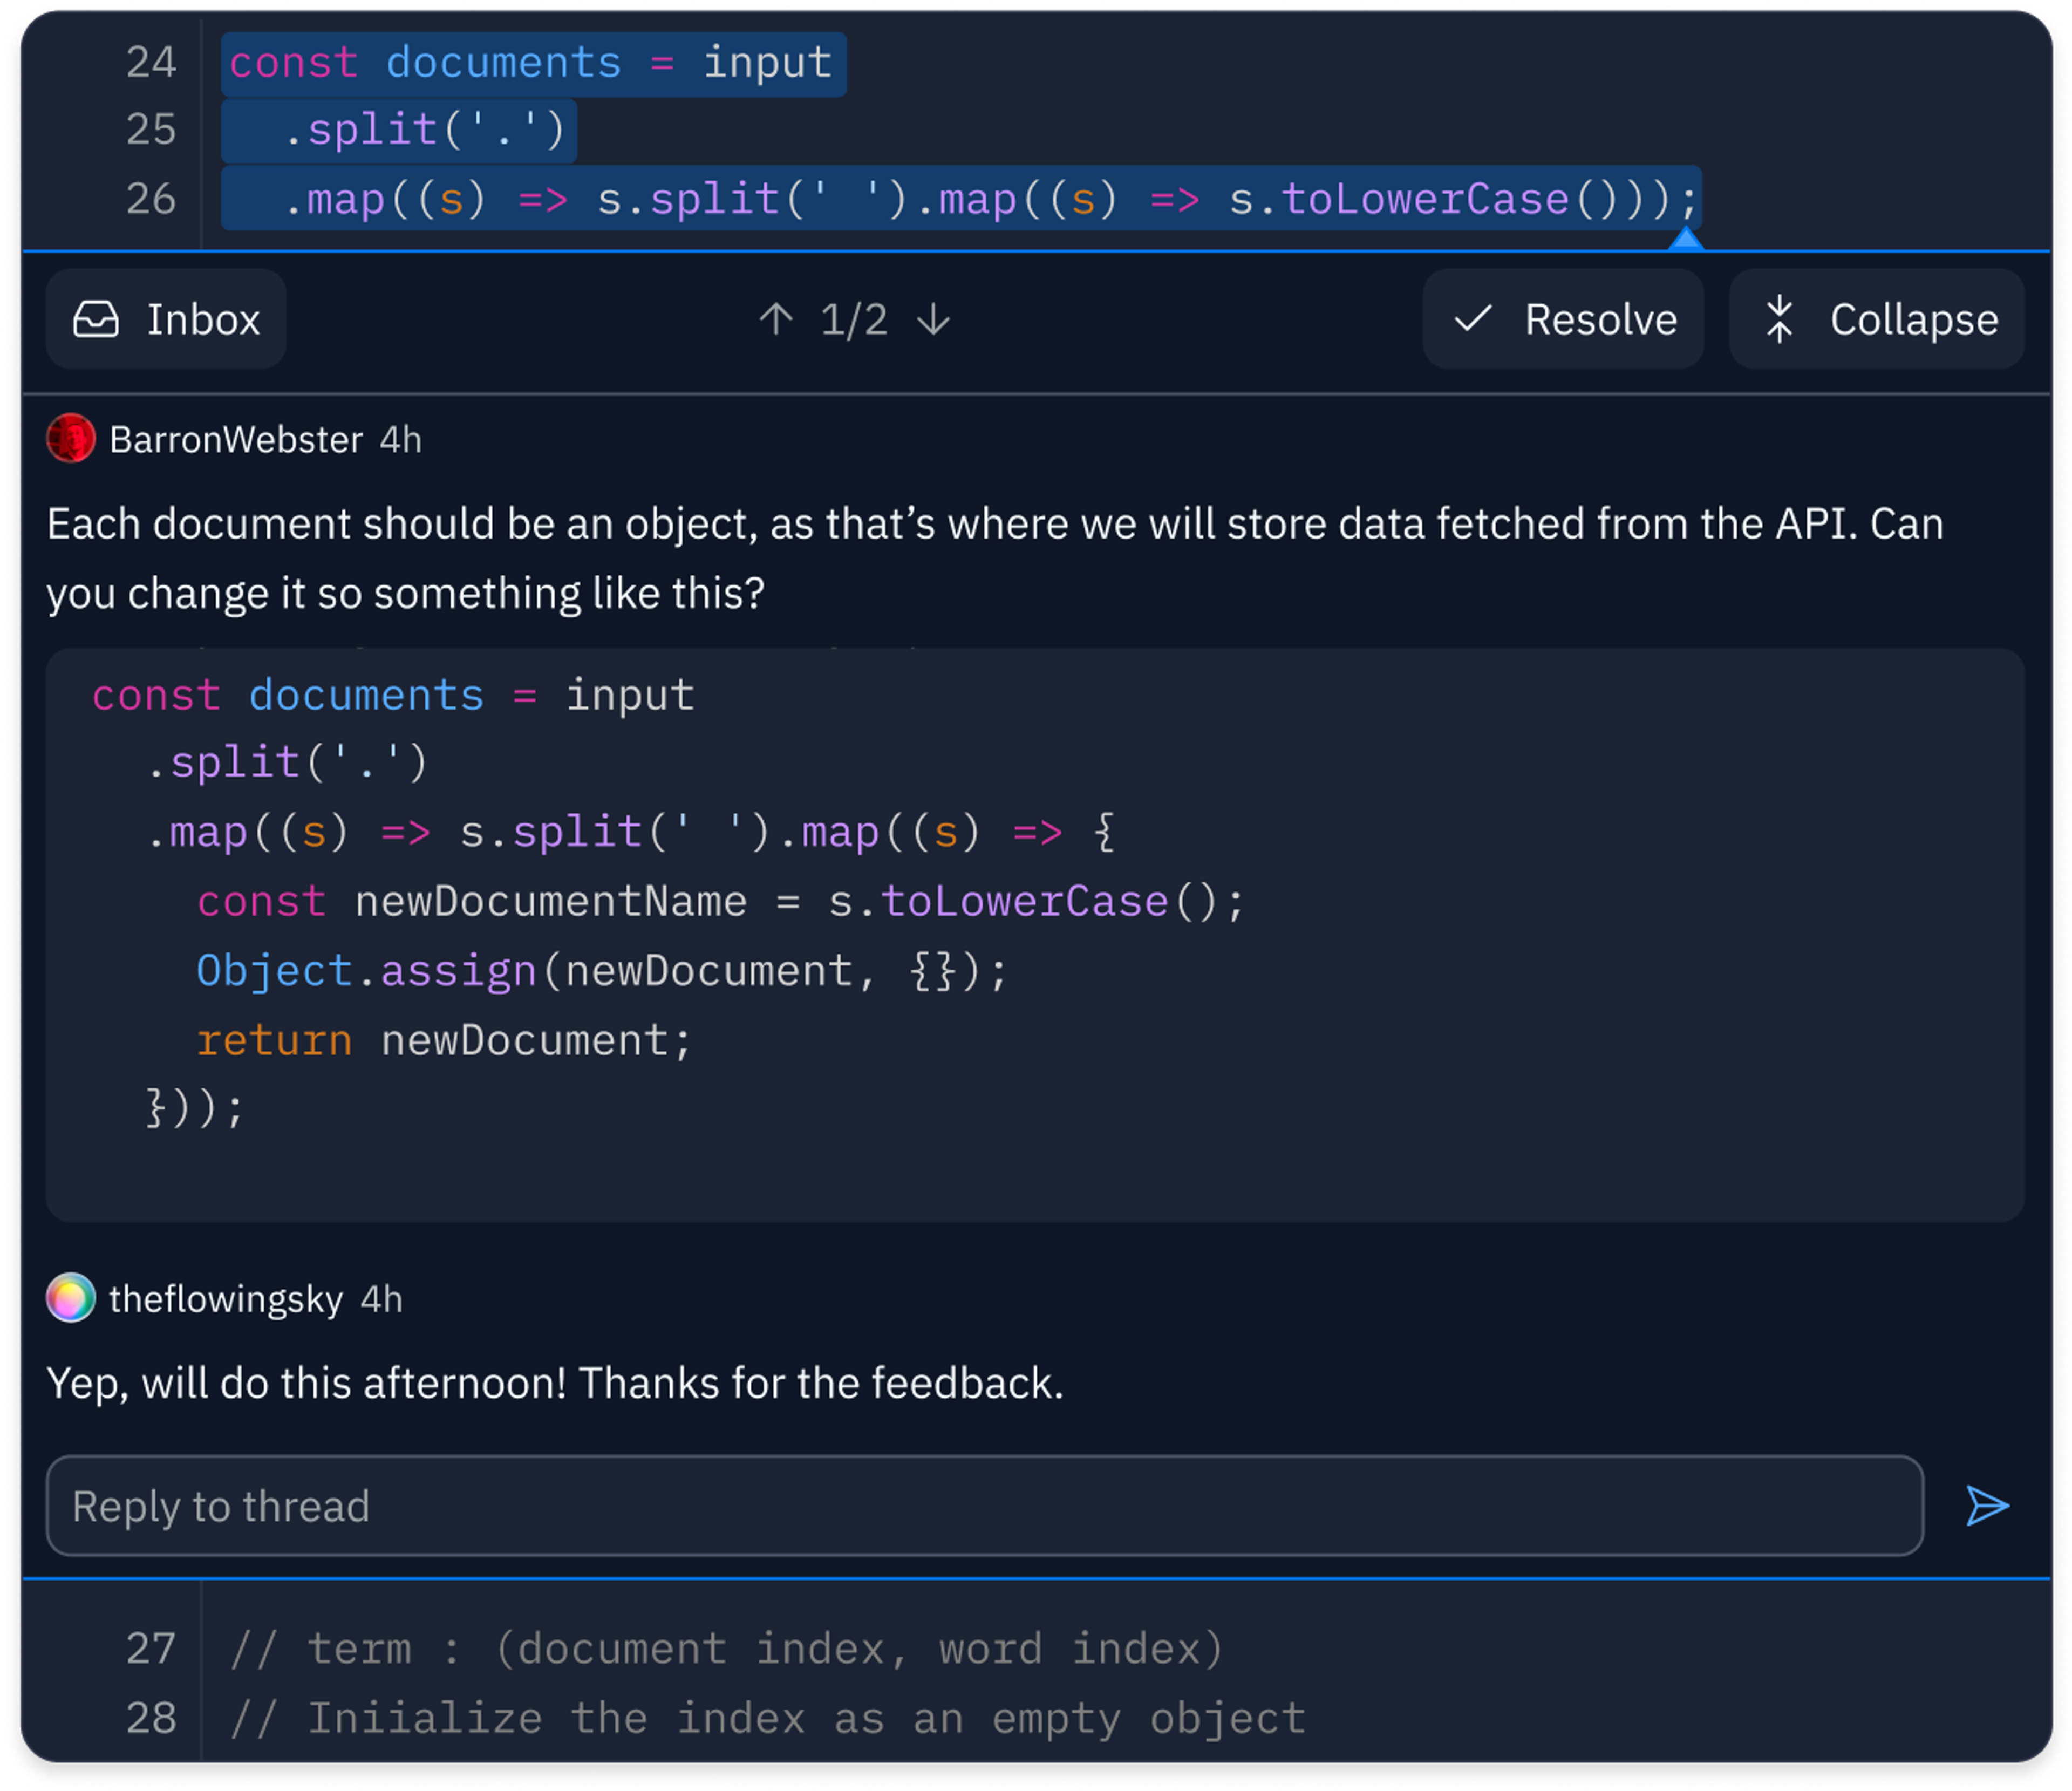
Task: Click the Resolve checkmark icon
Action: click(1472, 320)
